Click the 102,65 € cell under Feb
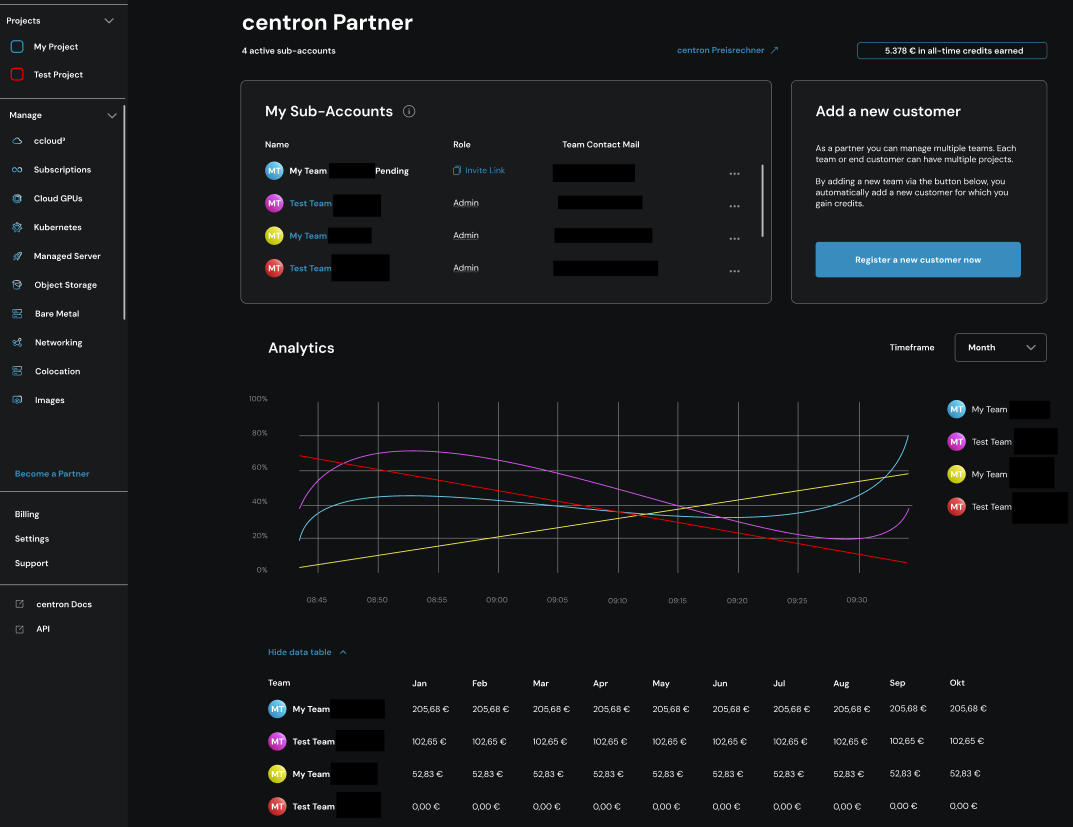Image resolution: width=1073 pixels, height=827 pixels. point(489,741)
